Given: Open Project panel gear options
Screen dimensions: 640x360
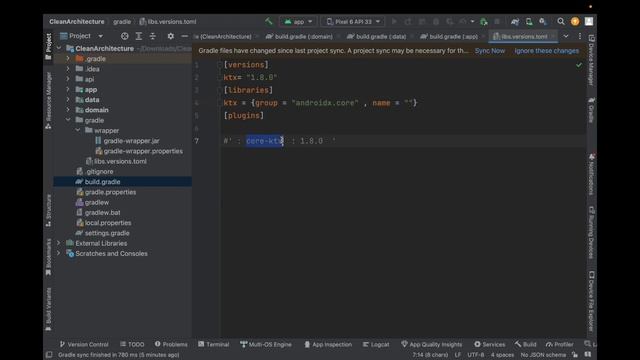Looking at the screenshot, I should click(x=171, y=36).
